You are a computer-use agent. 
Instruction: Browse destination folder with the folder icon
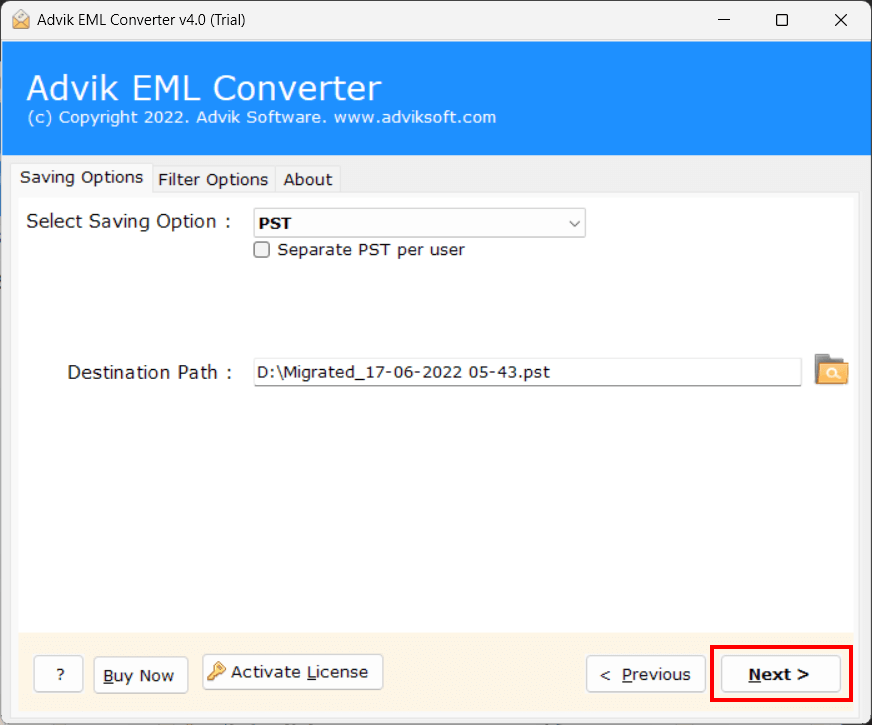[831, 370]
